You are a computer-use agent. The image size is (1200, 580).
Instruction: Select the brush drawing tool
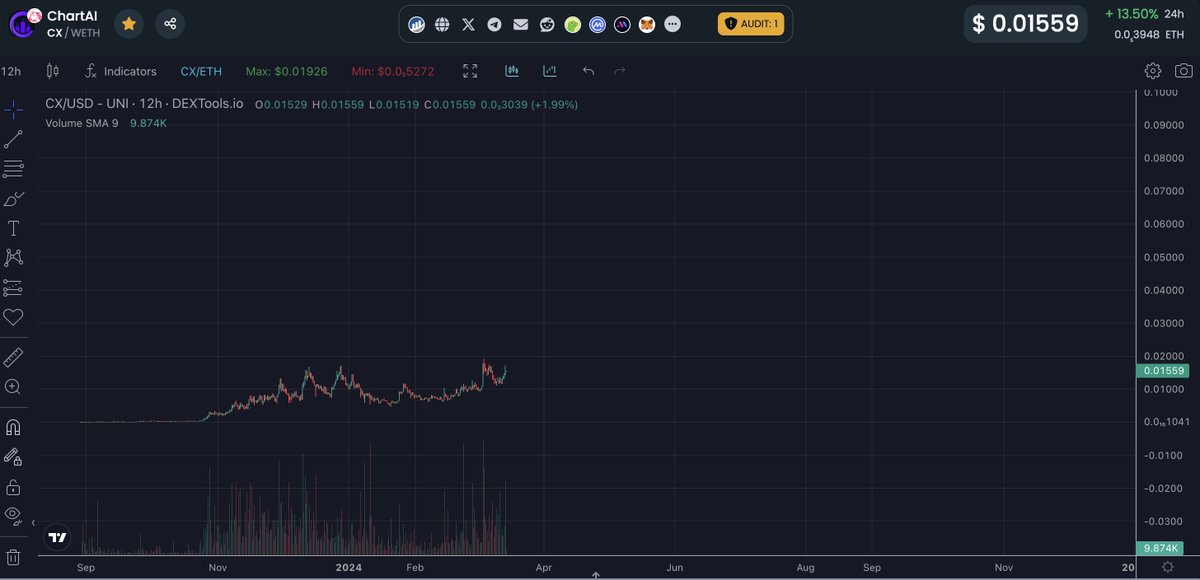point(13,199)
